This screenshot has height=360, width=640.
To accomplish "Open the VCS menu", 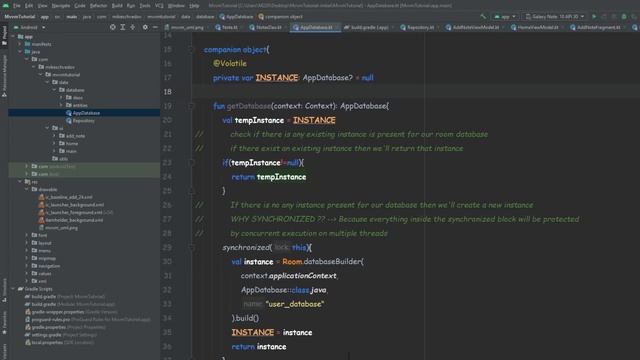I will (159, 6).
